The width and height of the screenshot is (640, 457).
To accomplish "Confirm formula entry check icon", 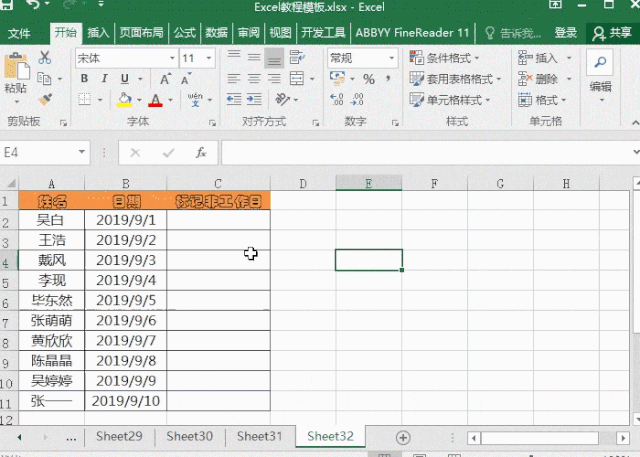I will pos(168,153).
